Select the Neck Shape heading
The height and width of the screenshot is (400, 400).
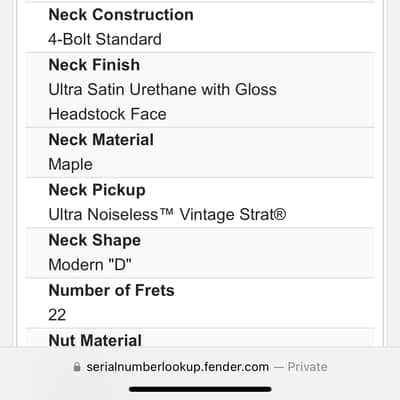(x=95, y=240)
